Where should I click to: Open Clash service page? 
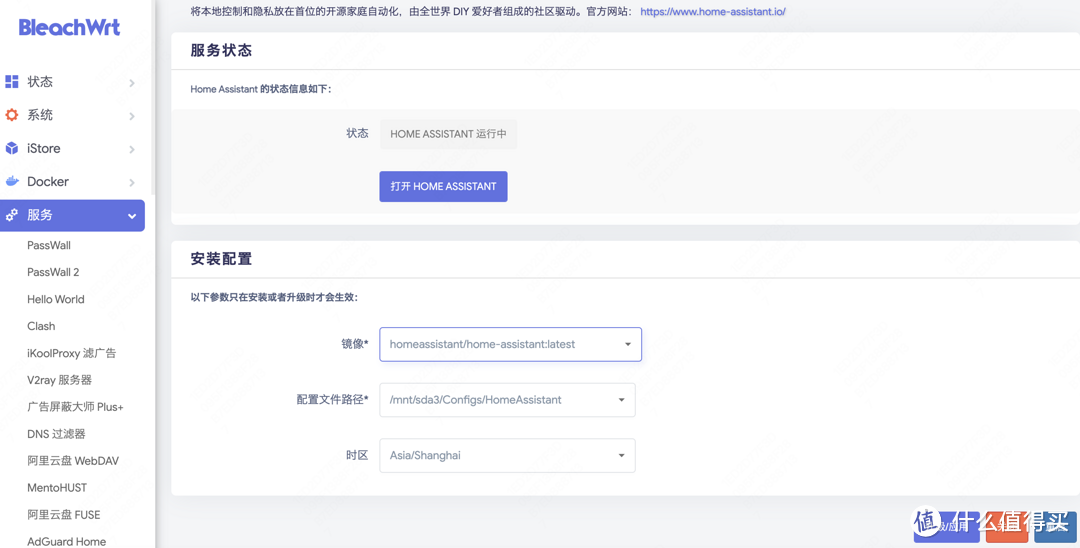point(41,326)
